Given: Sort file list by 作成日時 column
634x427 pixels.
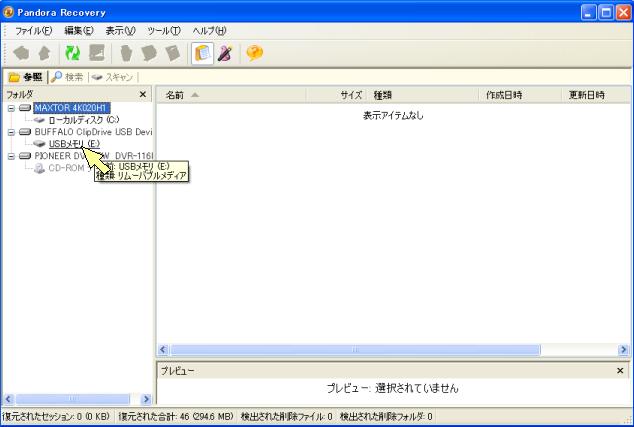Looking at the screenshot, I should tap(520, 95).
